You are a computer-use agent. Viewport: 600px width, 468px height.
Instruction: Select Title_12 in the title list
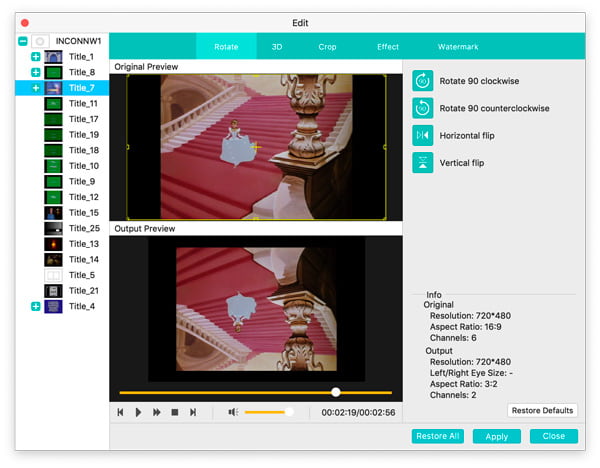click(x=84, y=197)
